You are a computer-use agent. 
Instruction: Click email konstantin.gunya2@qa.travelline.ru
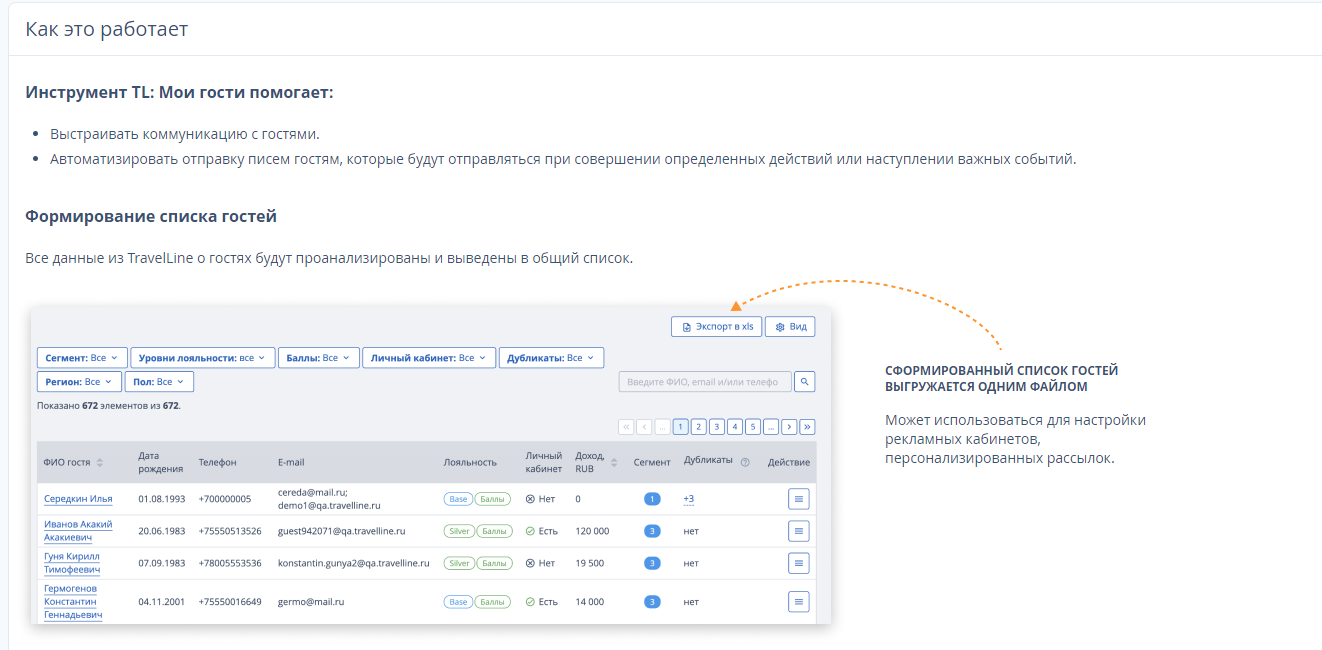click(x=354, y=563)
